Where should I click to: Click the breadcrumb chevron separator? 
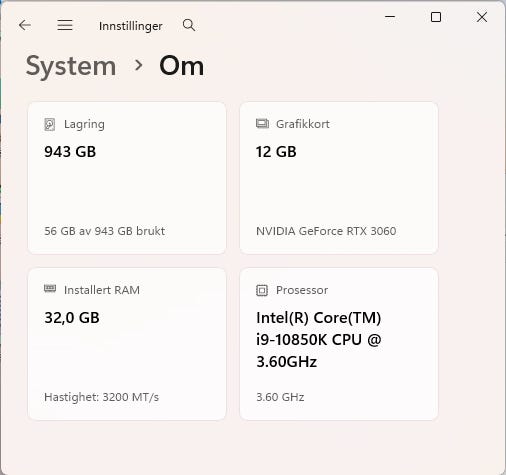138,65
